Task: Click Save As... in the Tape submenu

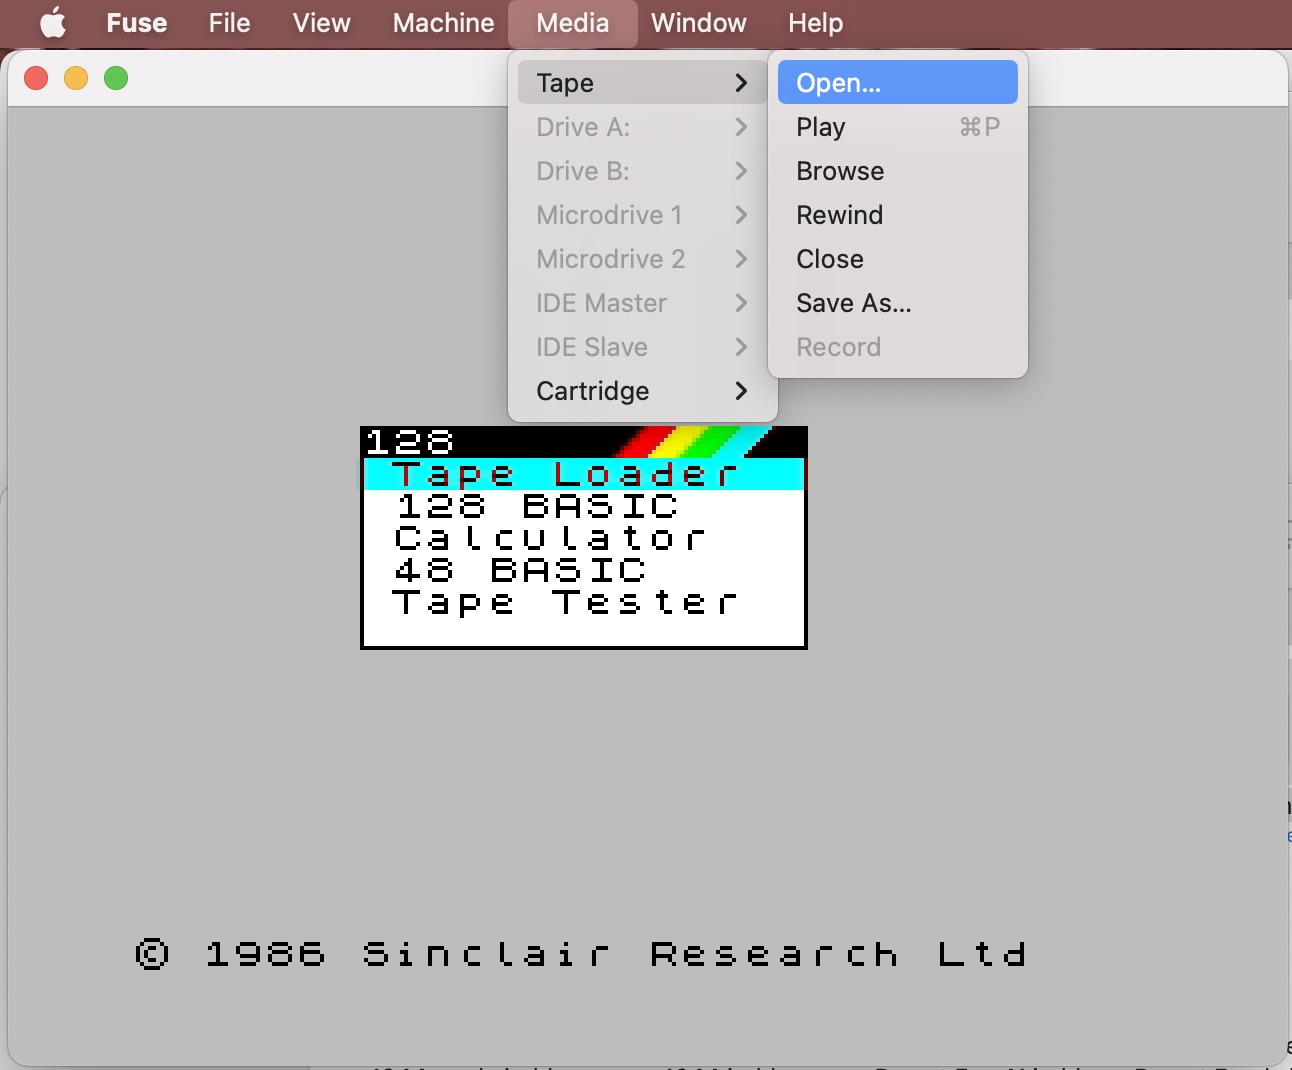Action: click(897, 303)
